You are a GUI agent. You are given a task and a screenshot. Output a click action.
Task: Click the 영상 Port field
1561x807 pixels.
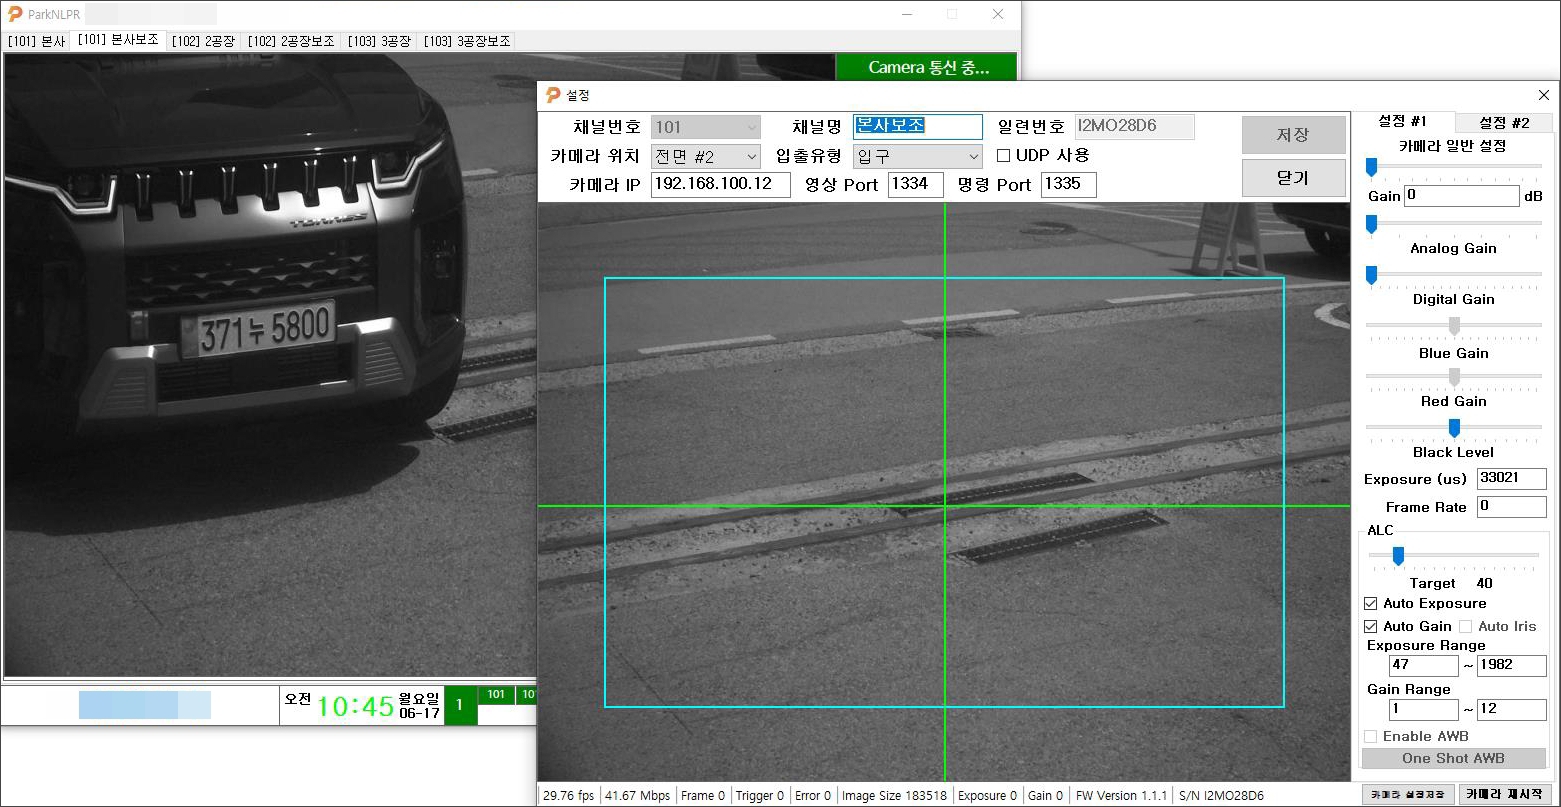click(x=915, y=185)
